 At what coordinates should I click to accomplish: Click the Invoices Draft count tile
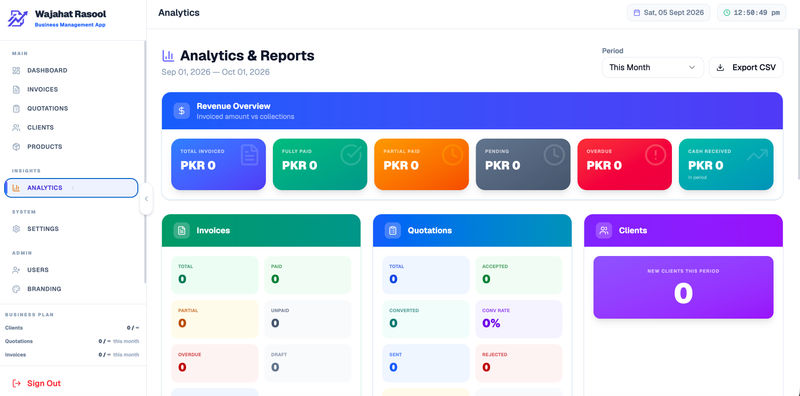(x=308, y=363)
